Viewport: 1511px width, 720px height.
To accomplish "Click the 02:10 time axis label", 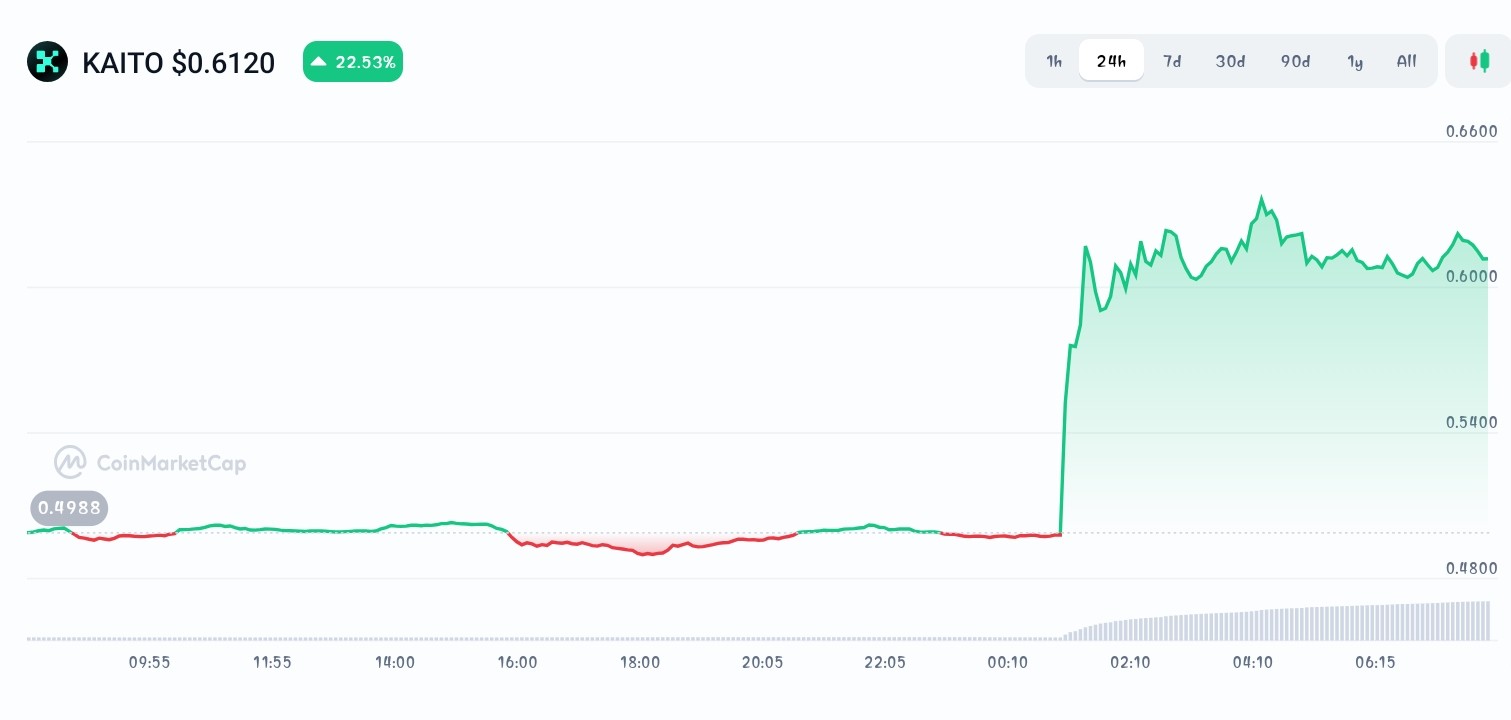I will pos(1130,662).
